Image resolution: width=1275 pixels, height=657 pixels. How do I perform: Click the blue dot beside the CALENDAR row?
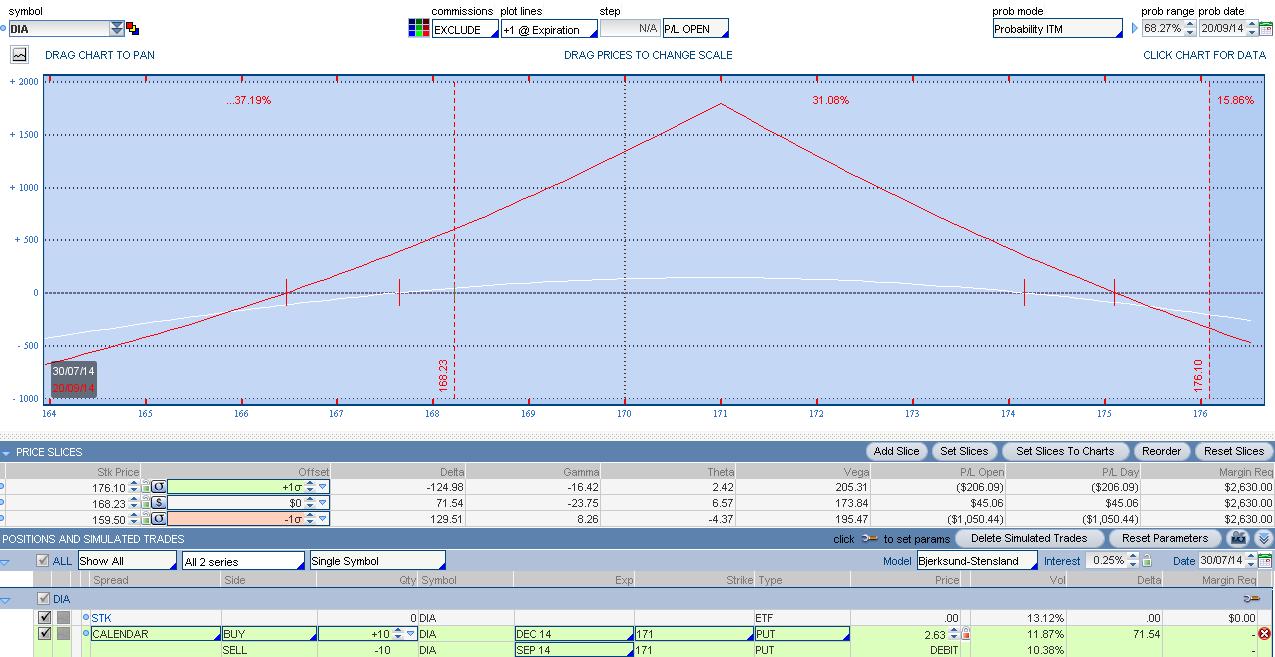(86, 634)
